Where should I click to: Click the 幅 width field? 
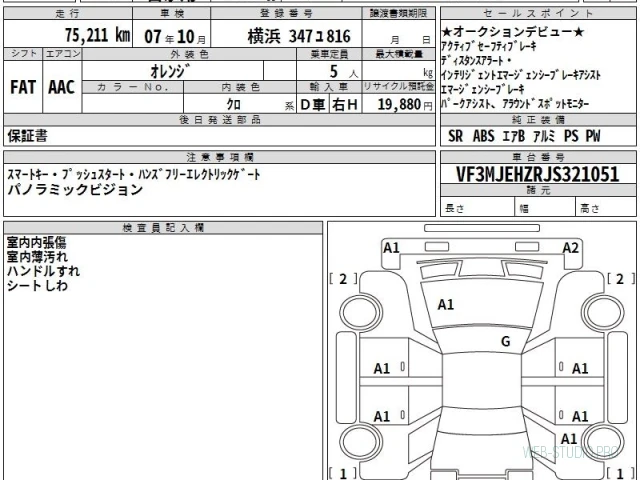coord(545,207)
